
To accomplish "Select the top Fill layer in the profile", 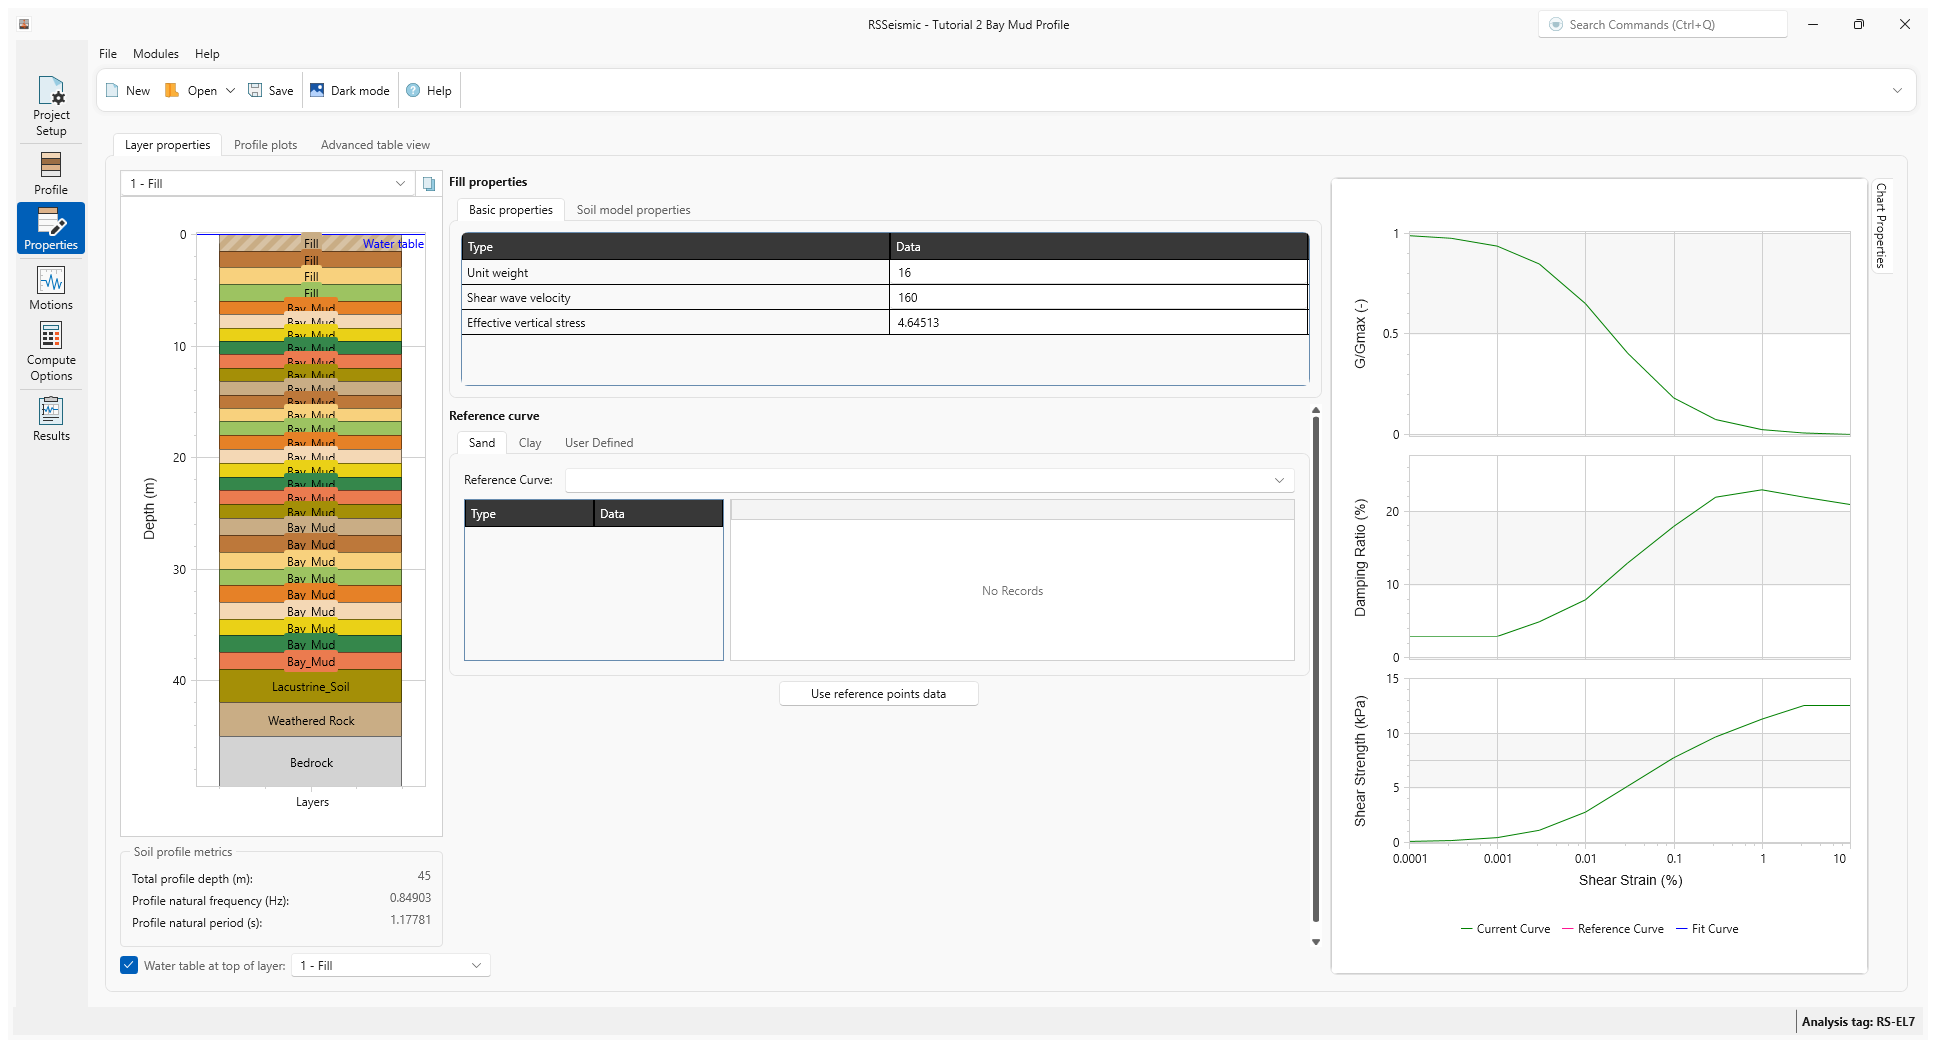I will [x=311, y=243].
